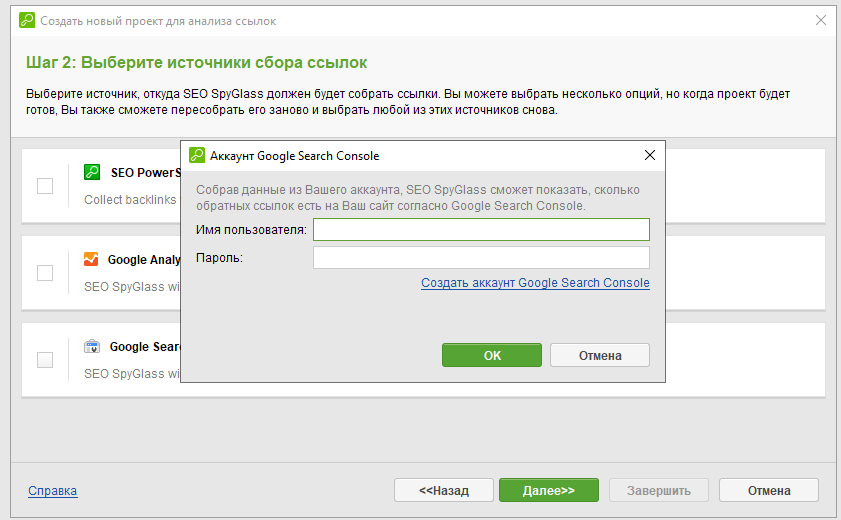The image size is (841, 520).
Task: Click the Google Search Console dialog title icon
Action: coord(197,156)
